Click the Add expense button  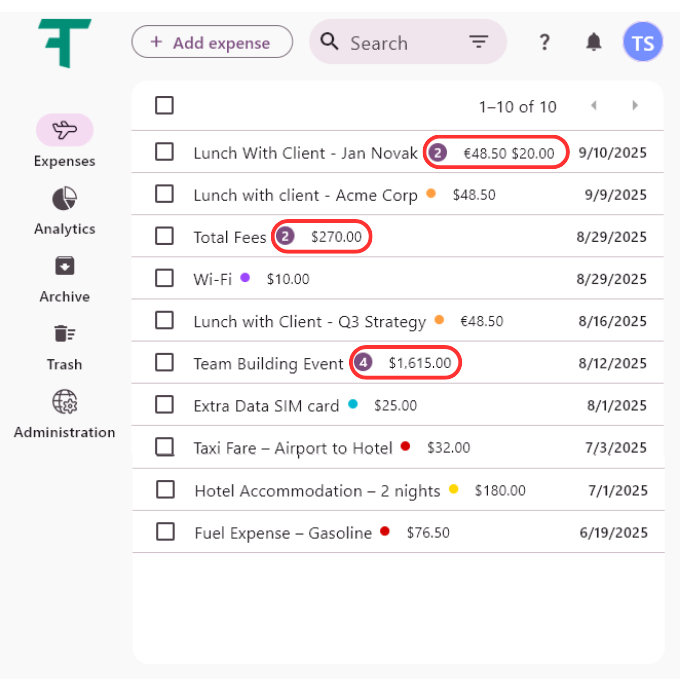pos(212,42)
